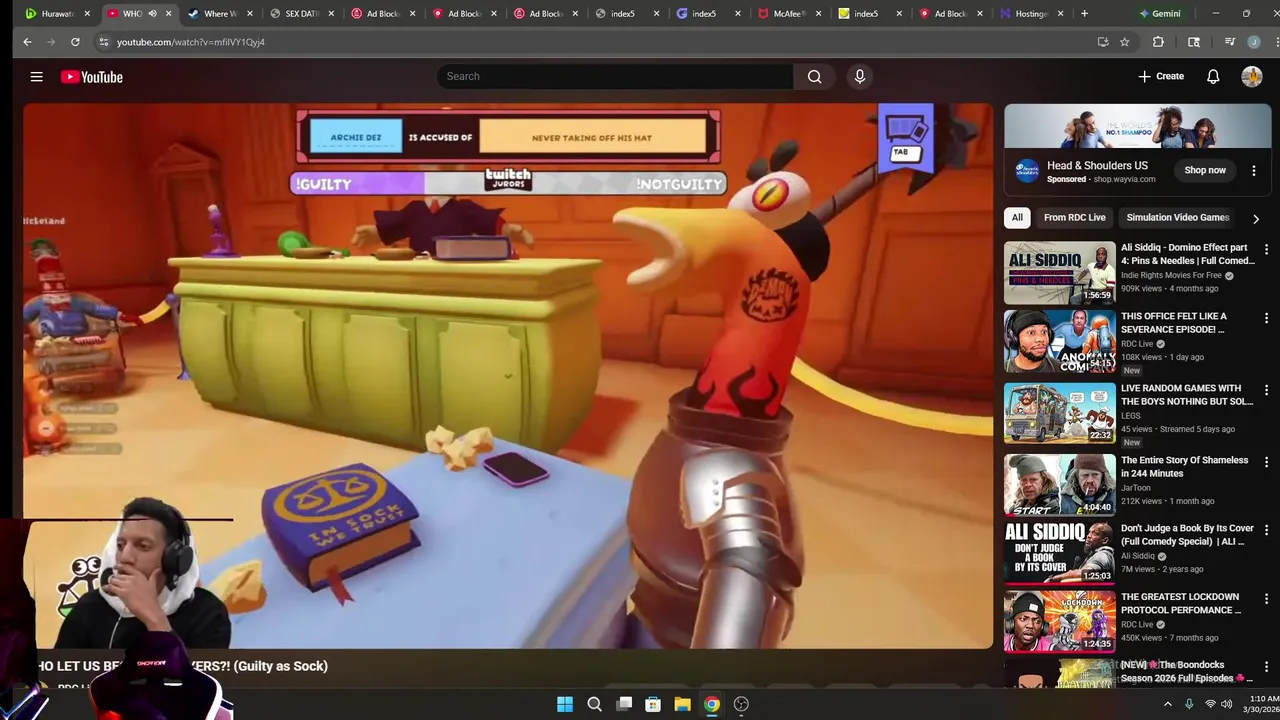Screen dimensions: 1280x720
Task: Open the Windows Start menu
Action: pyautogui.click(x=565, y=704)
